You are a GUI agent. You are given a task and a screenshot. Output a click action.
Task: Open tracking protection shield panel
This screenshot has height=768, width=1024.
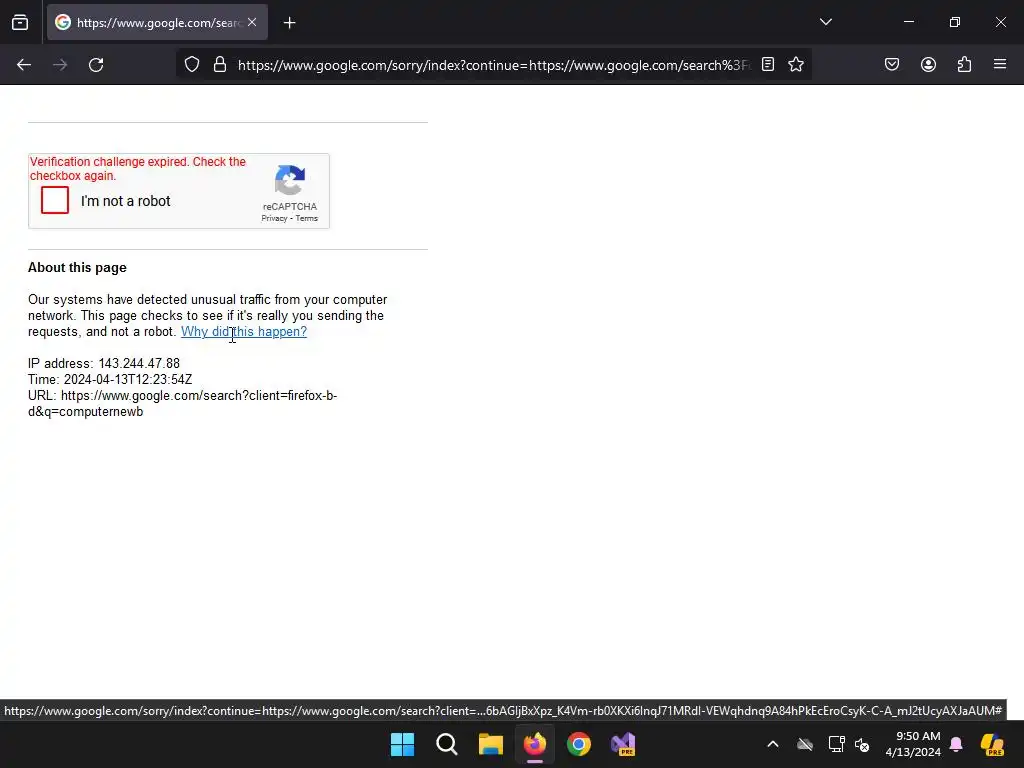(x=191, y=65)
